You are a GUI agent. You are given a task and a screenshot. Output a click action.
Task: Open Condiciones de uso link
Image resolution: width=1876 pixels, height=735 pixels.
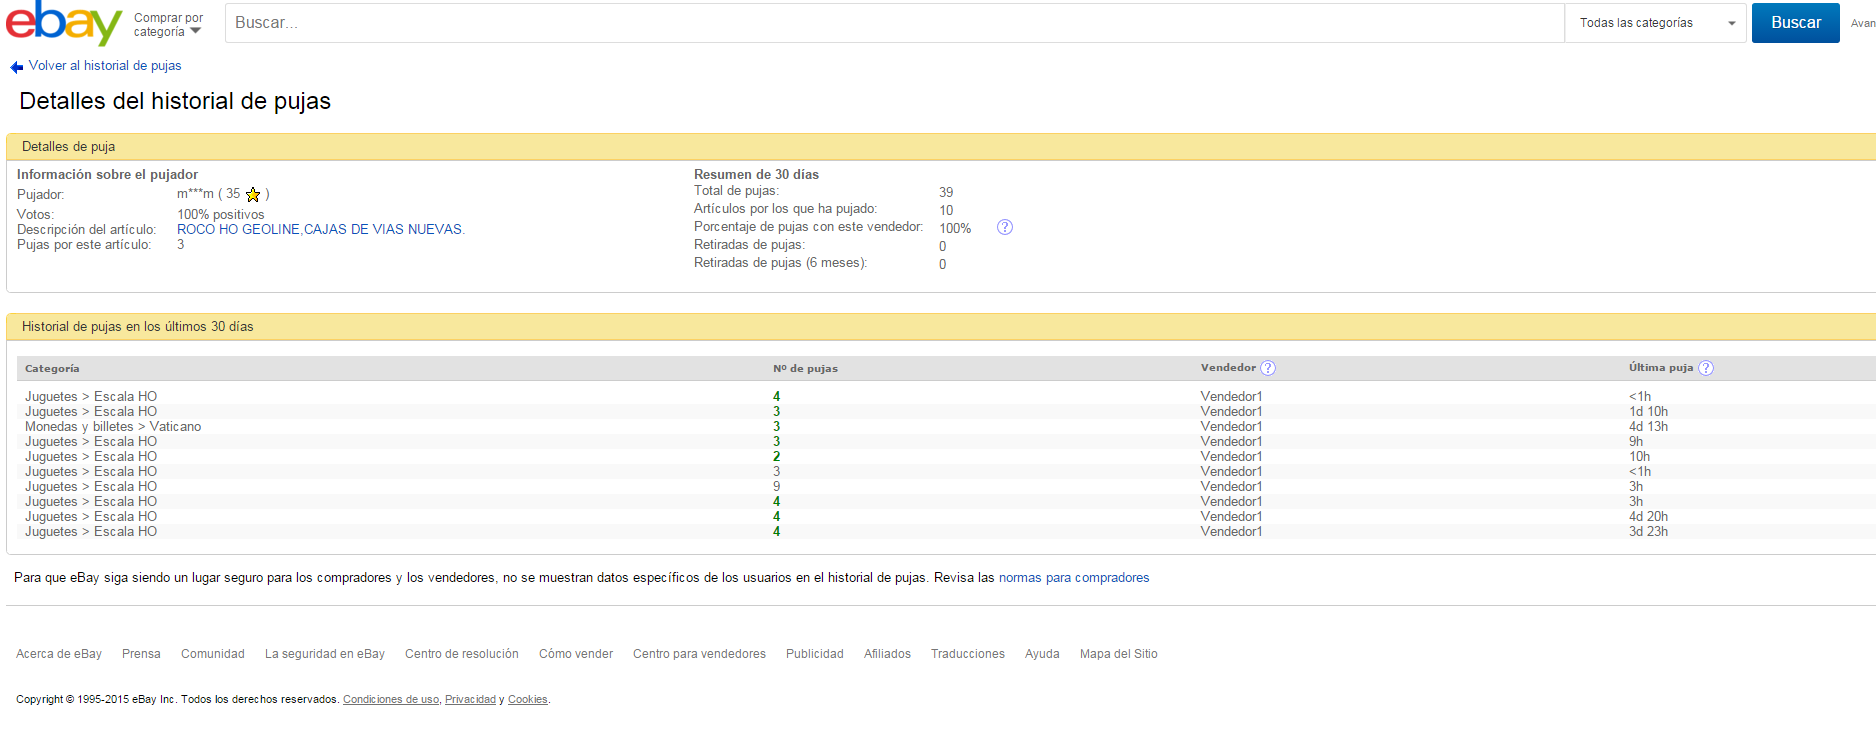point(391,700)
